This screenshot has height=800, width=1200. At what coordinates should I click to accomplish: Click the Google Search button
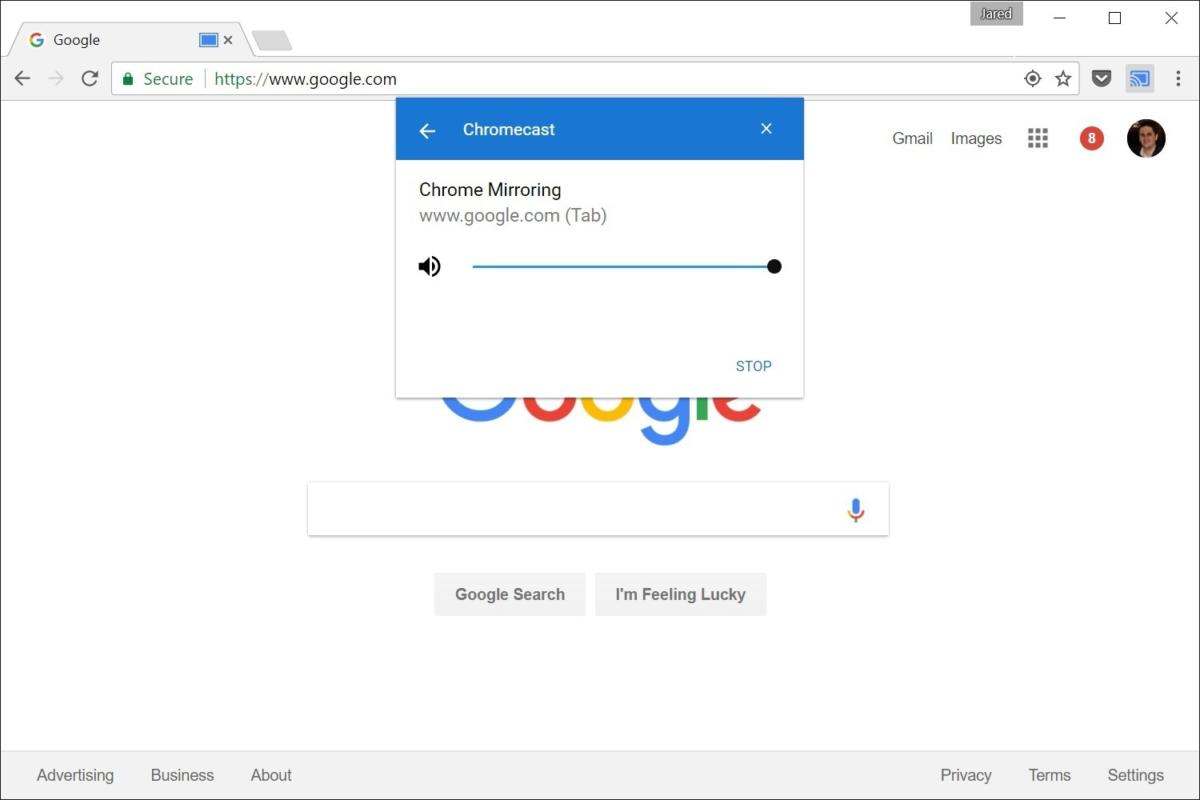510,594
